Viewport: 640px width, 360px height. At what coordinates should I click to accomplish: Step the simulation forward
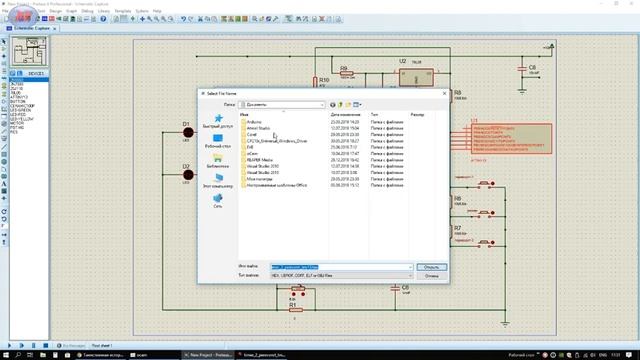click(22, 345)
